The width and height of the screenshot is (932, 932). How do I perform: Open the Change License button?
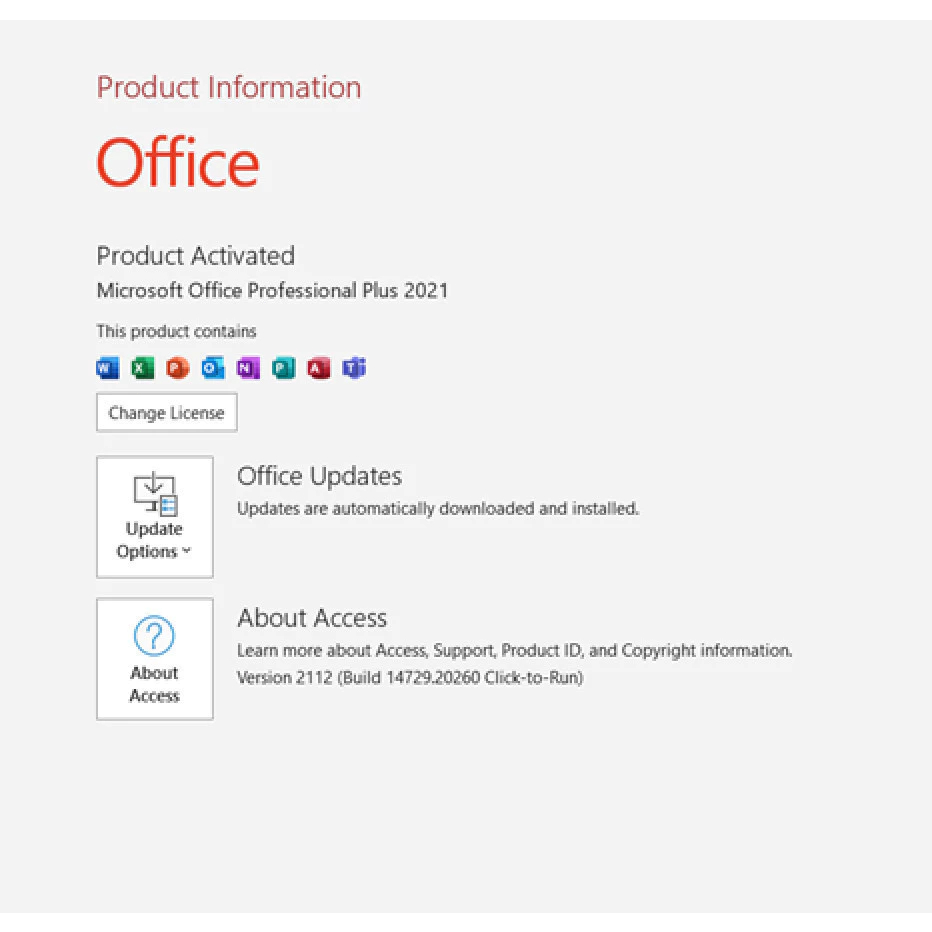167,413
